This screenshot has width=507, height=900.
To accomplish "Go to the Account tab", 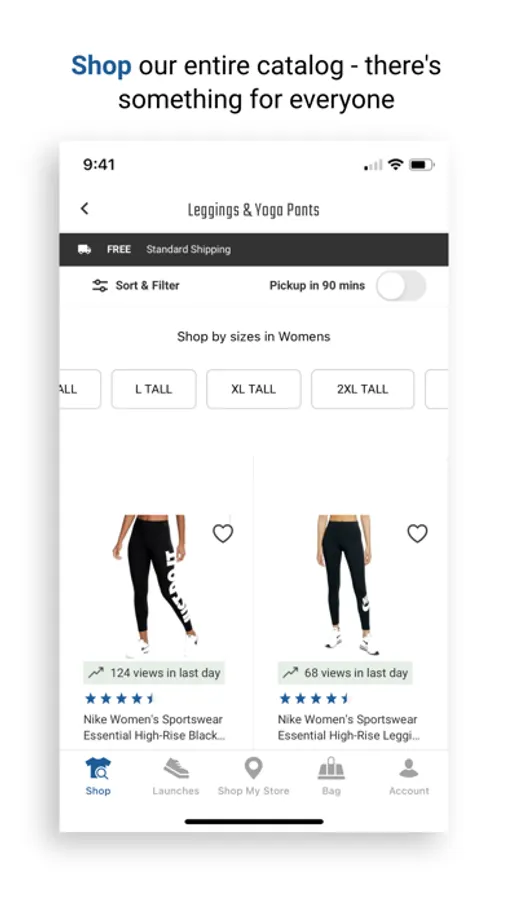I will coord(409,776).
